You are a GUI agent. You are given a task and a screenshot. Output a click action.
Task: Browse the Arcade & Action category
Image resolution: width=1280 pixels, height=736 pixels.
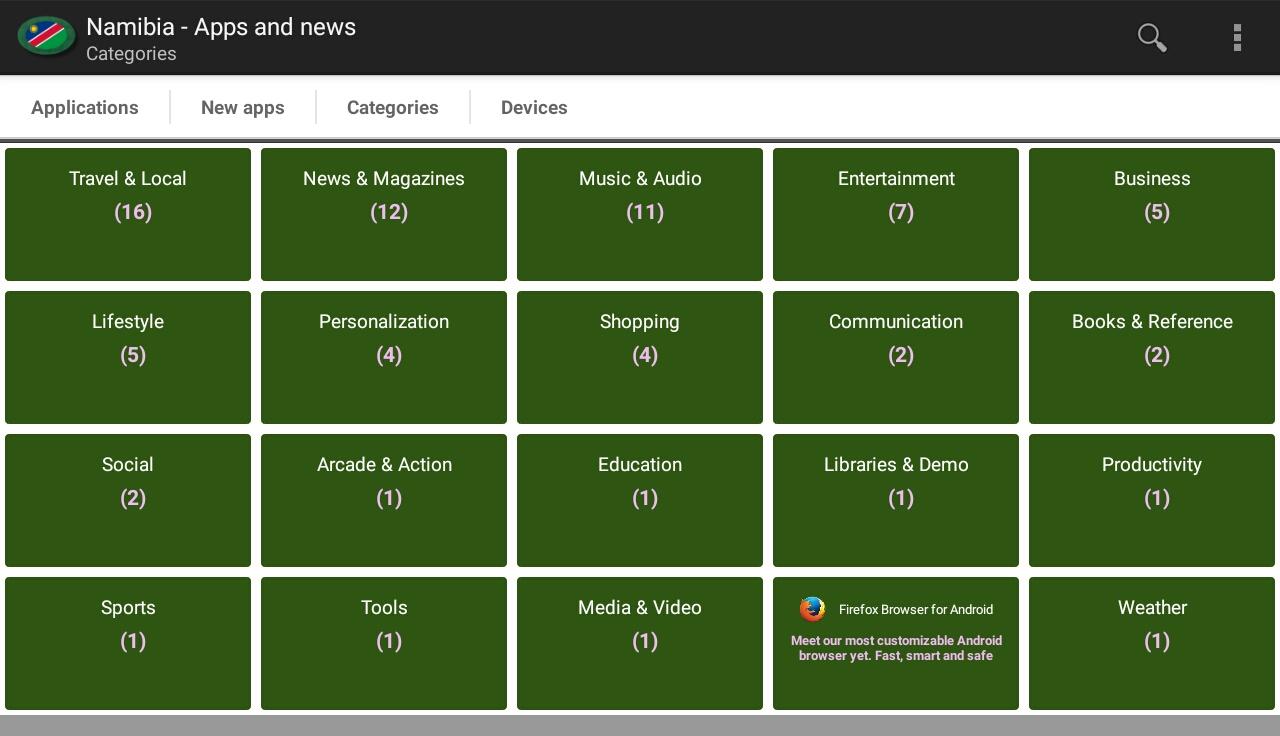click(x=384, y=500)
